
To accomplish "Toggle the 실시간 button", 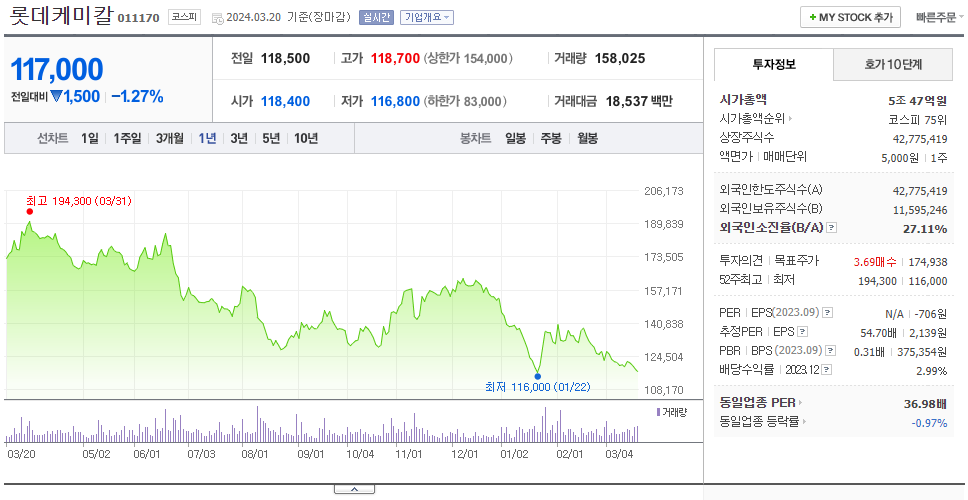I will [376, 17].
